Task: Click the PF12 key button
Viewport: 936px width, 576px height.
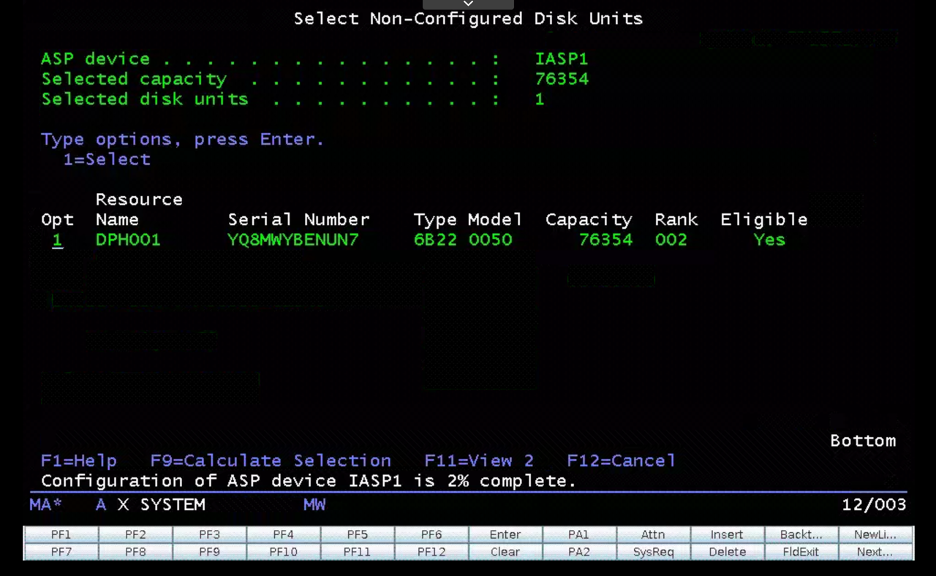Action: pos(432,552)
